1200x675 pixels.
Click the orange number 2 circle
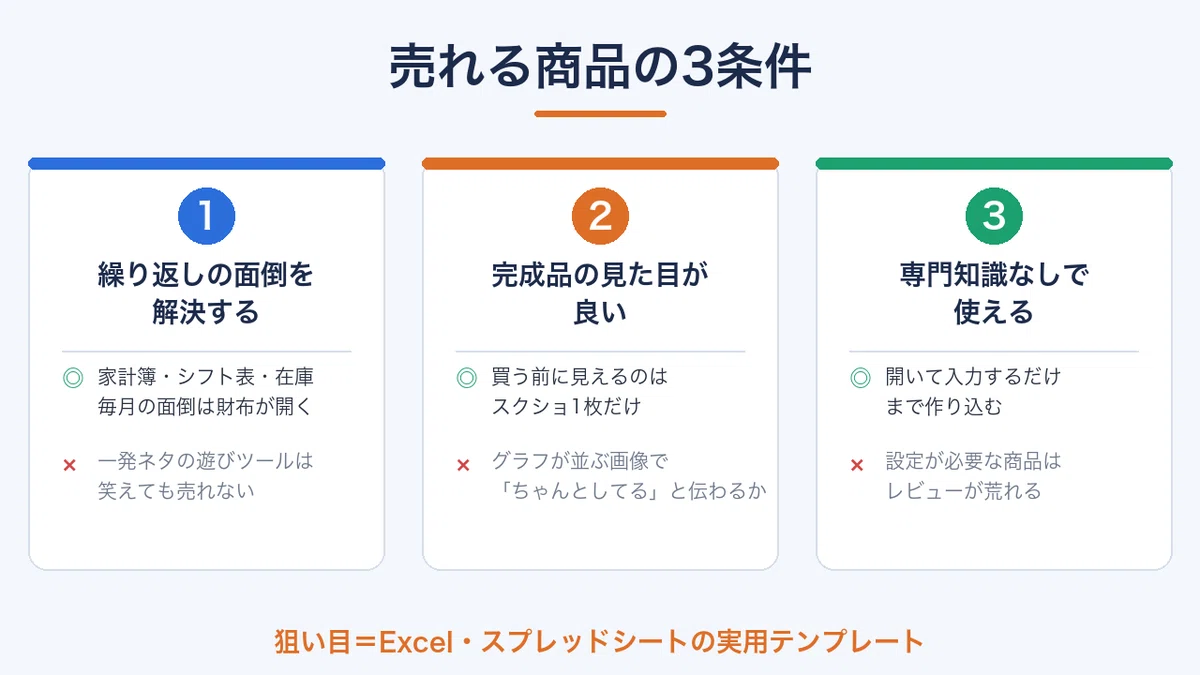(600, 216)
